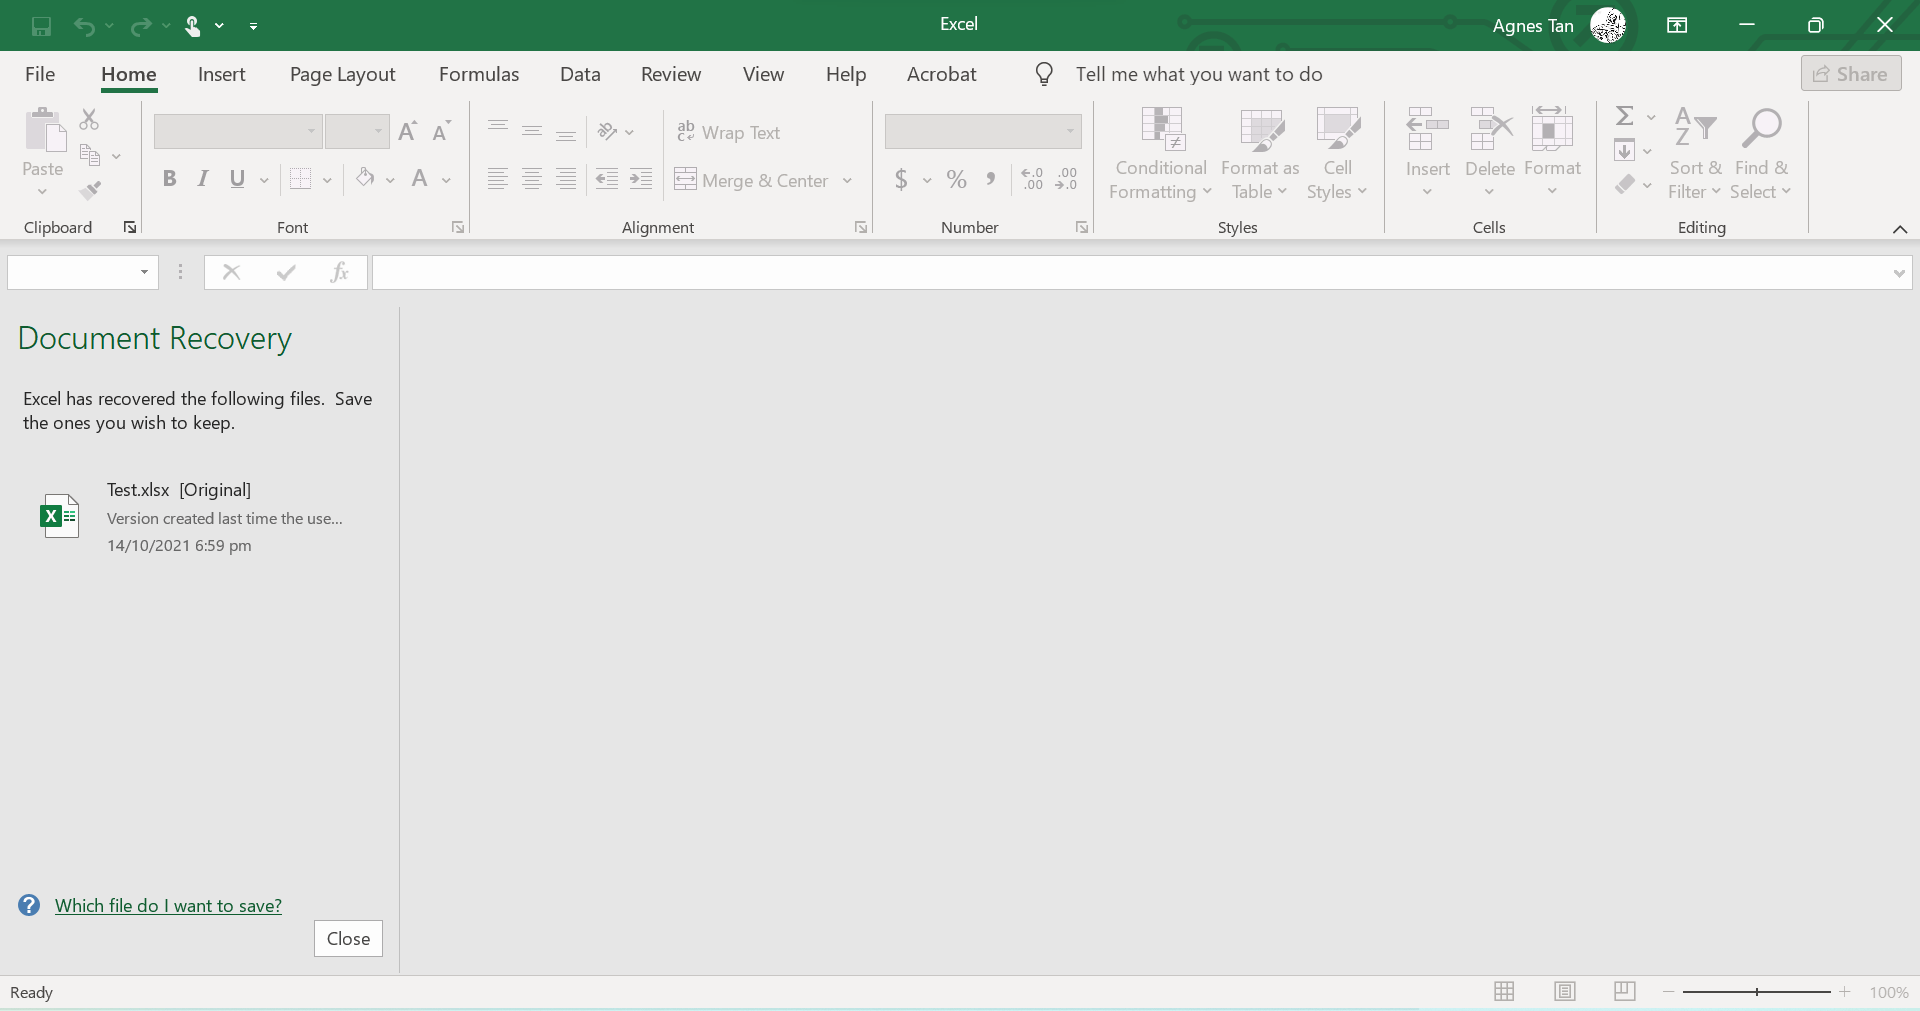1920x1011 pixels.
Task: Open the number format dropdown
Action: point(1070,131)
